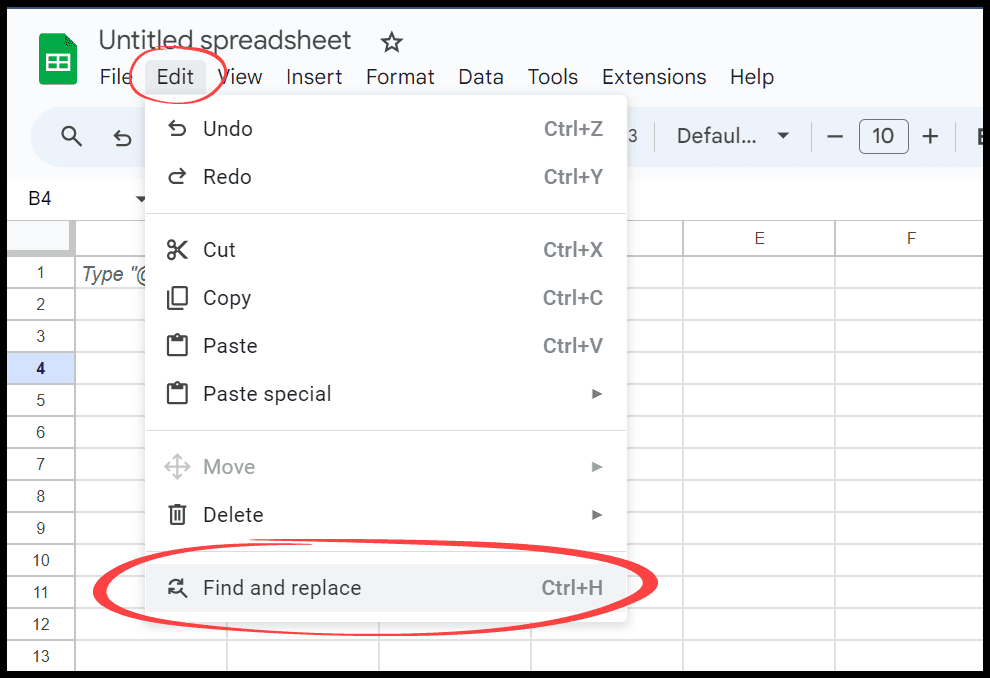Open the Extensions menu
This screenshot has height=678, width=990.
[654, 77]
